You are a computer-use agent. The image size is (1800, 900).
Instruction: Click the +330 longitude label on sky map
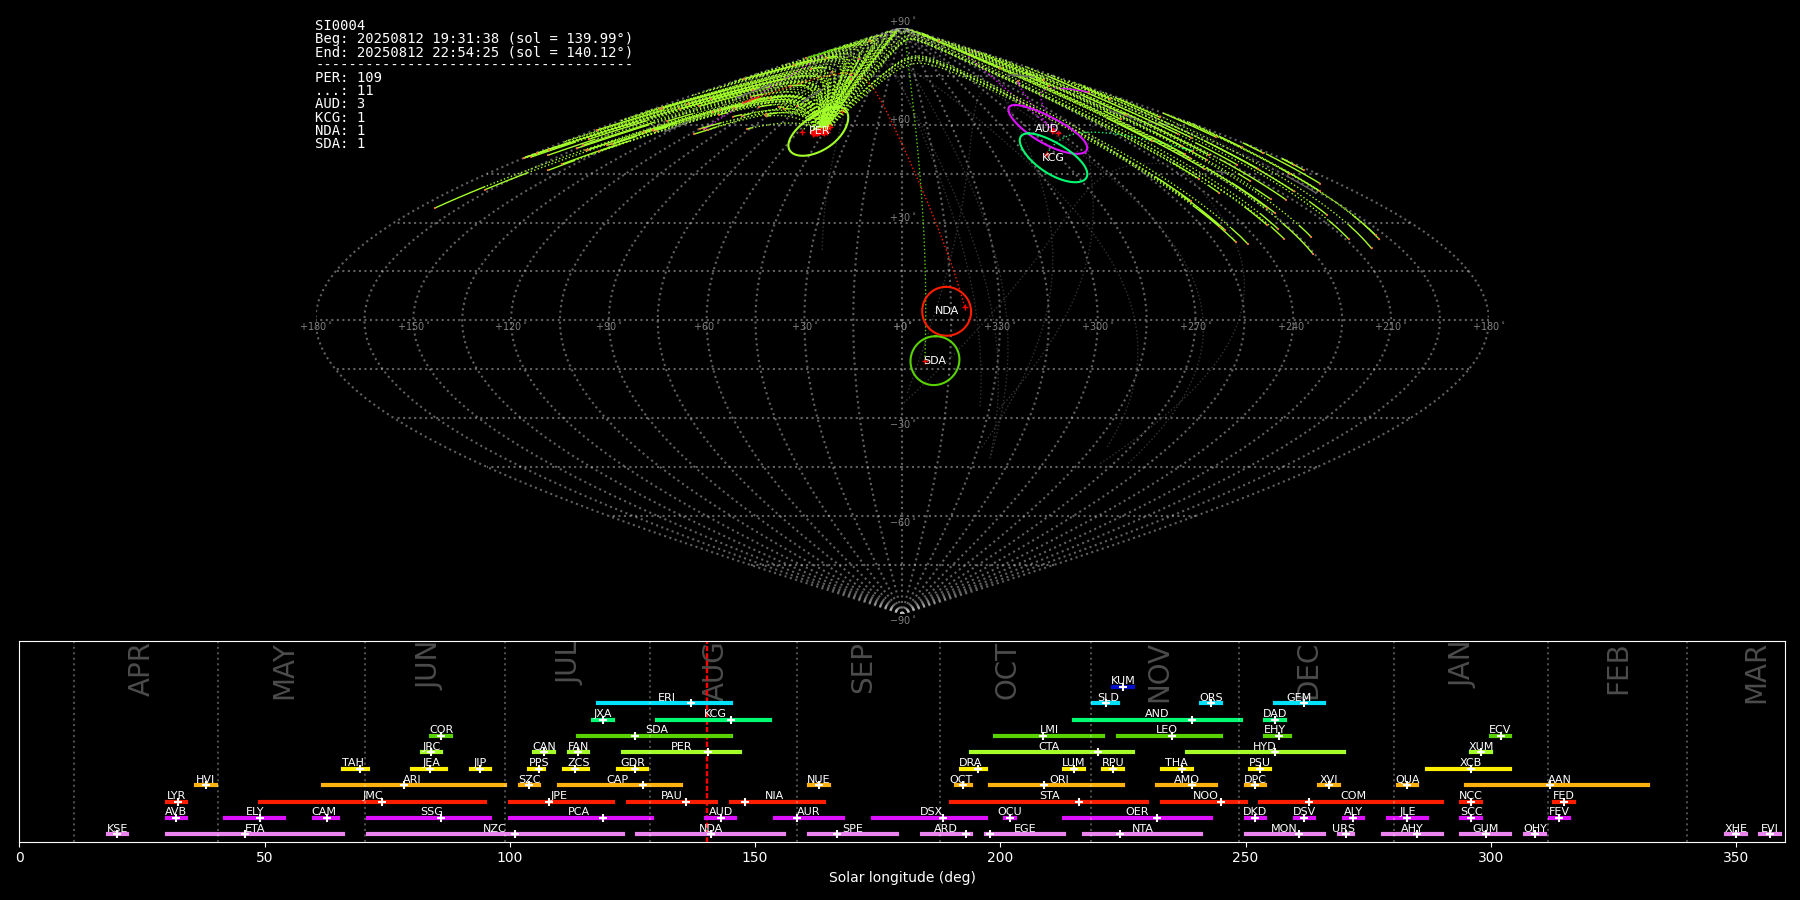pyautogui.click(x=997, y=327)
